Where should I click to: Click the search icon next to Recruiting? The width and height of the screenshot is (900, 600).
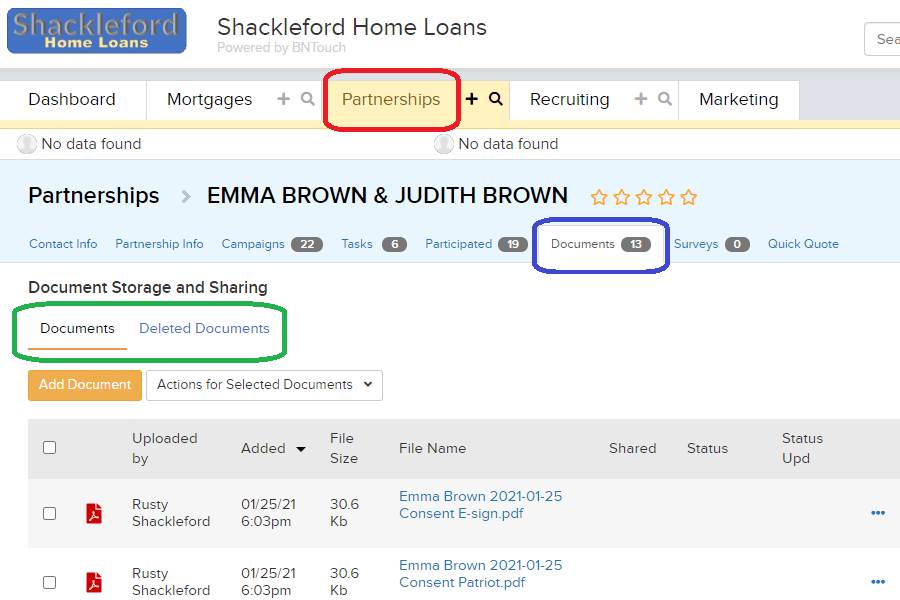[x=665, y=99]
